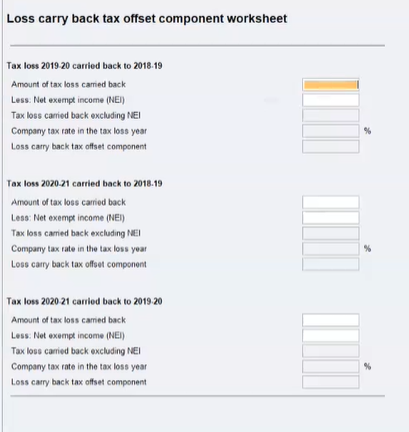Click NEI field under 2020-21 carried back to 2019-20
Screen dimensions: 409x432
[331, 336]
